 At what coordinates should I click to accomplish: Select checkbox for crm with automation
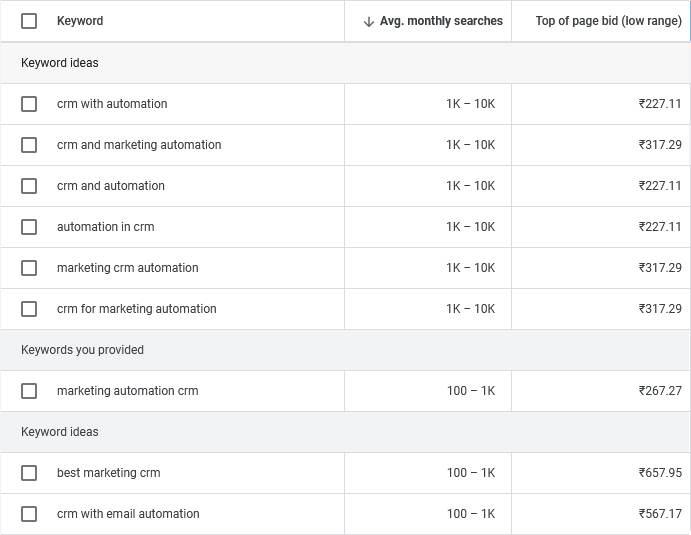[x=29, y=104]
